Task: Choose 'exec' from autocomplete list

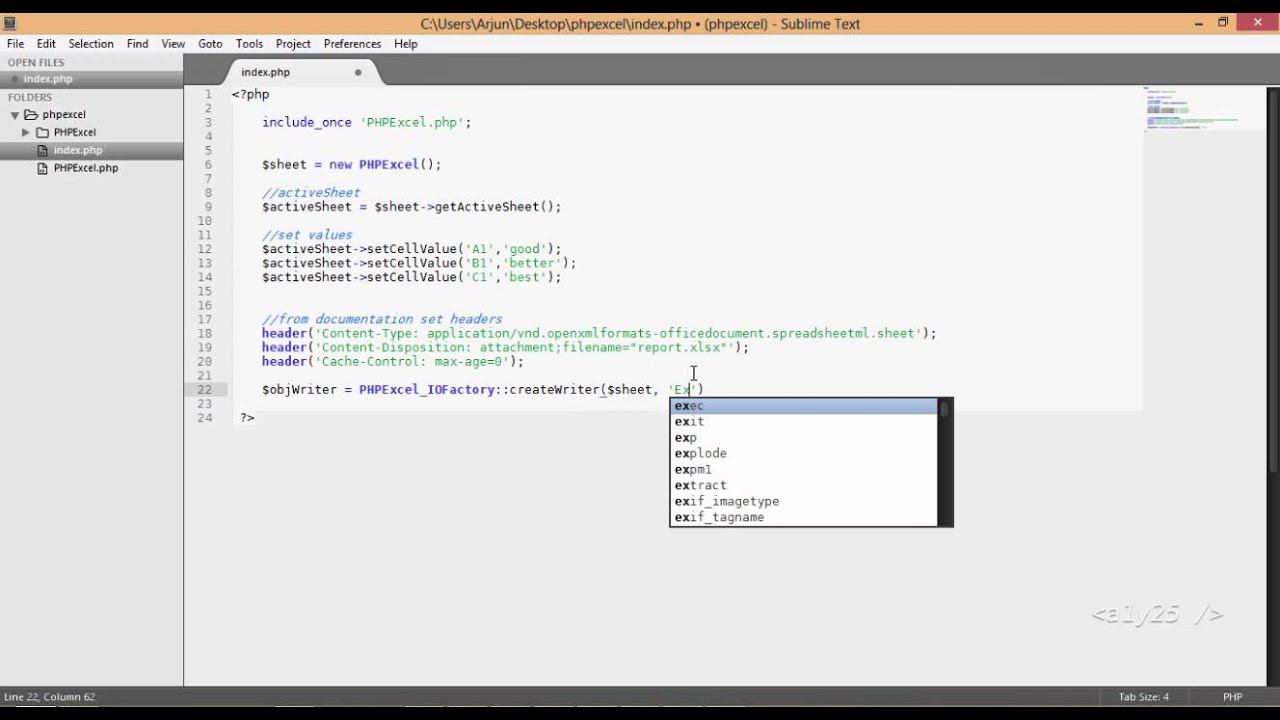Action: [804, 406]
